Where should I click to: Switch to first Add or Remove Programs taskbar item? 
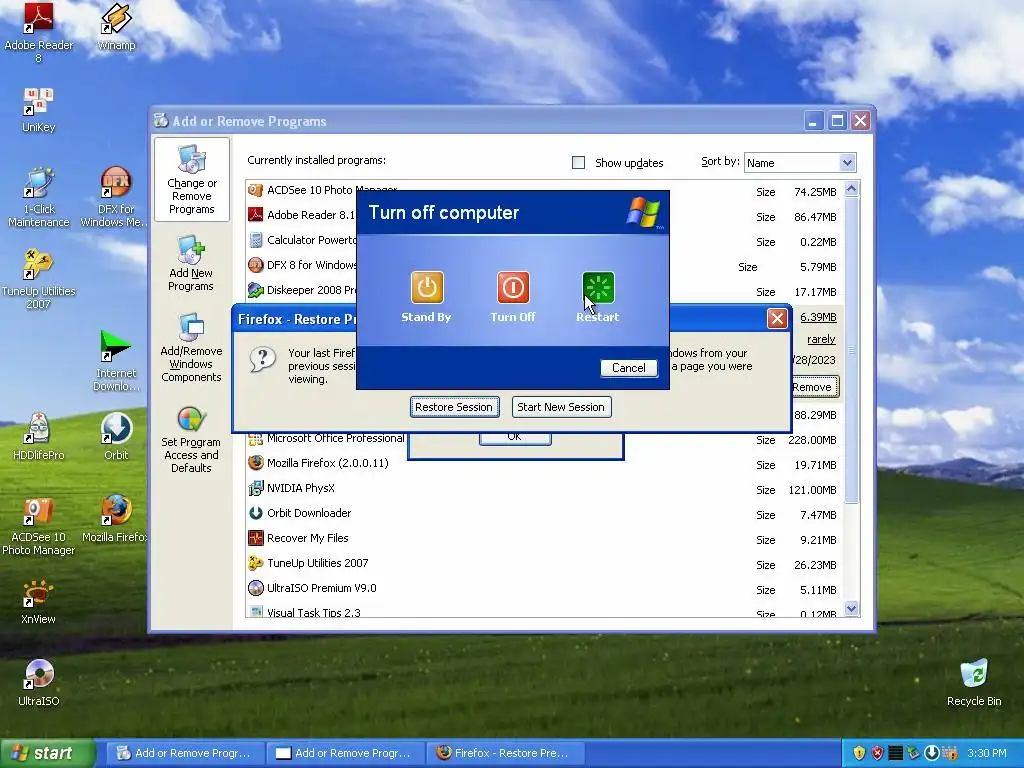(x=183, y=753)
